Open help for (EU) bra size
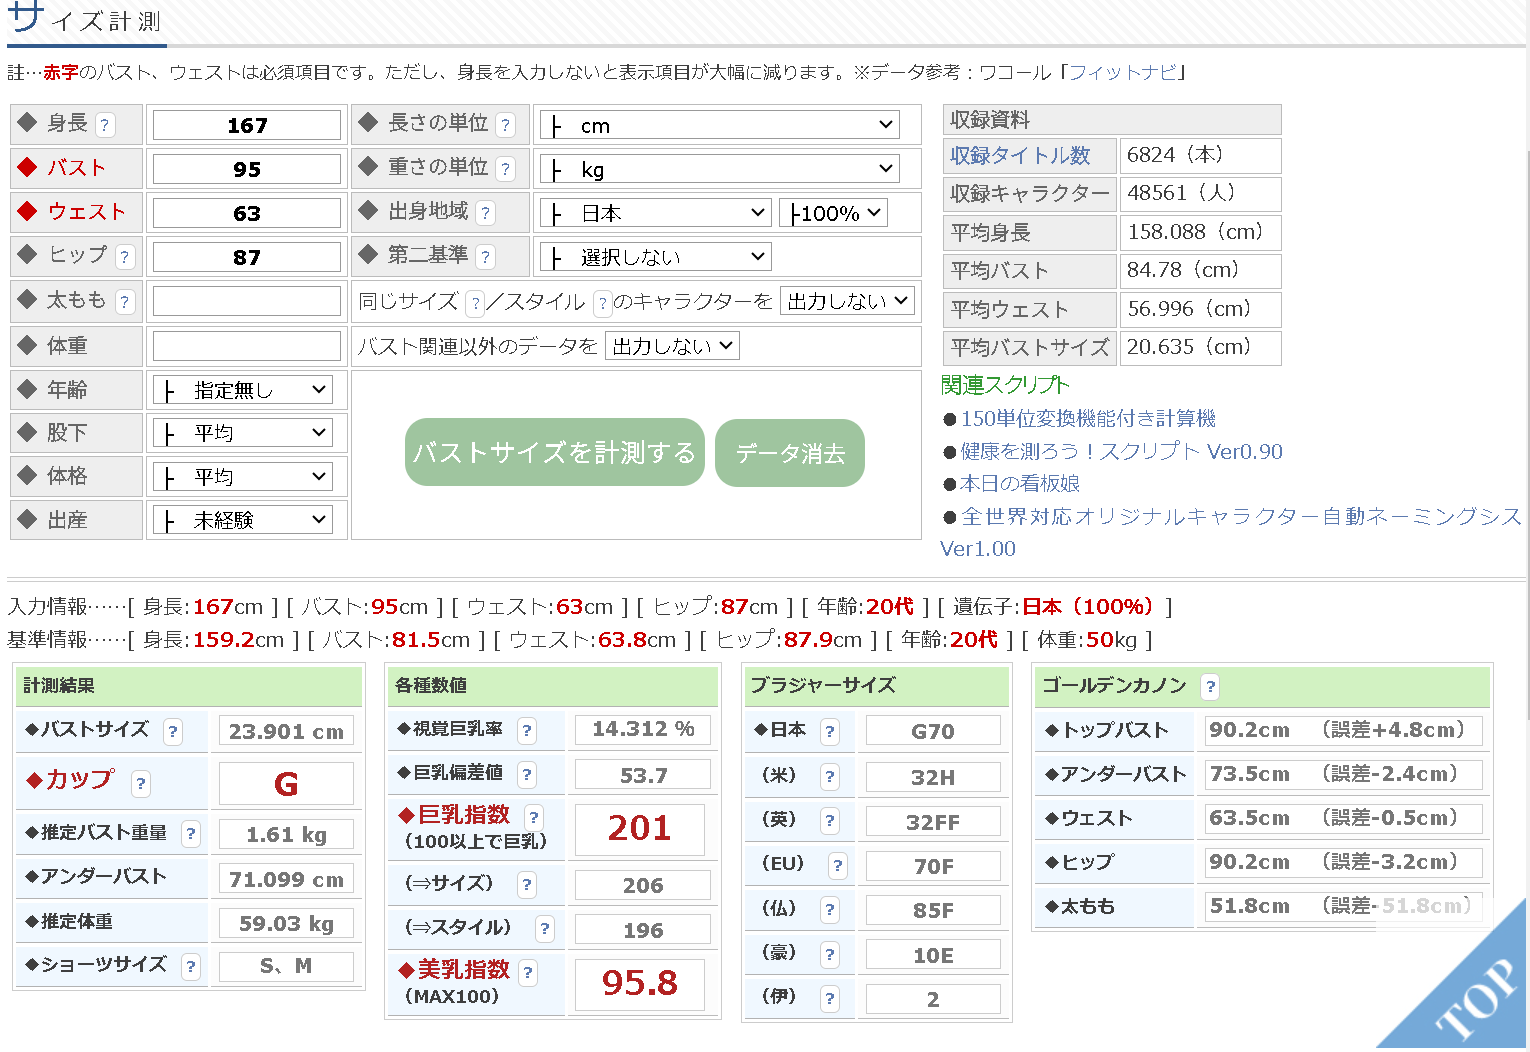Viewport: 1530px width, 1052px height. (x=838, y=865)
